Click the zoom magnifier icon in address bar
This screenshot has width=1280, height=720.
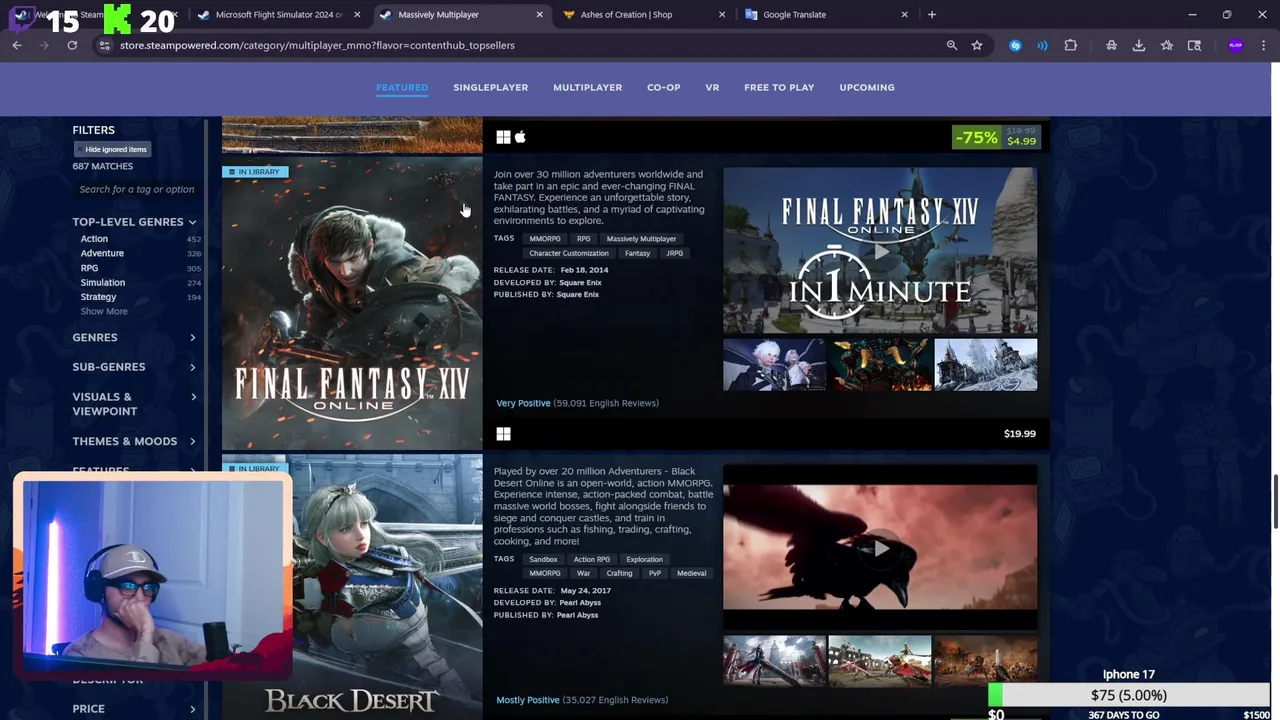(x=952, y=45)
